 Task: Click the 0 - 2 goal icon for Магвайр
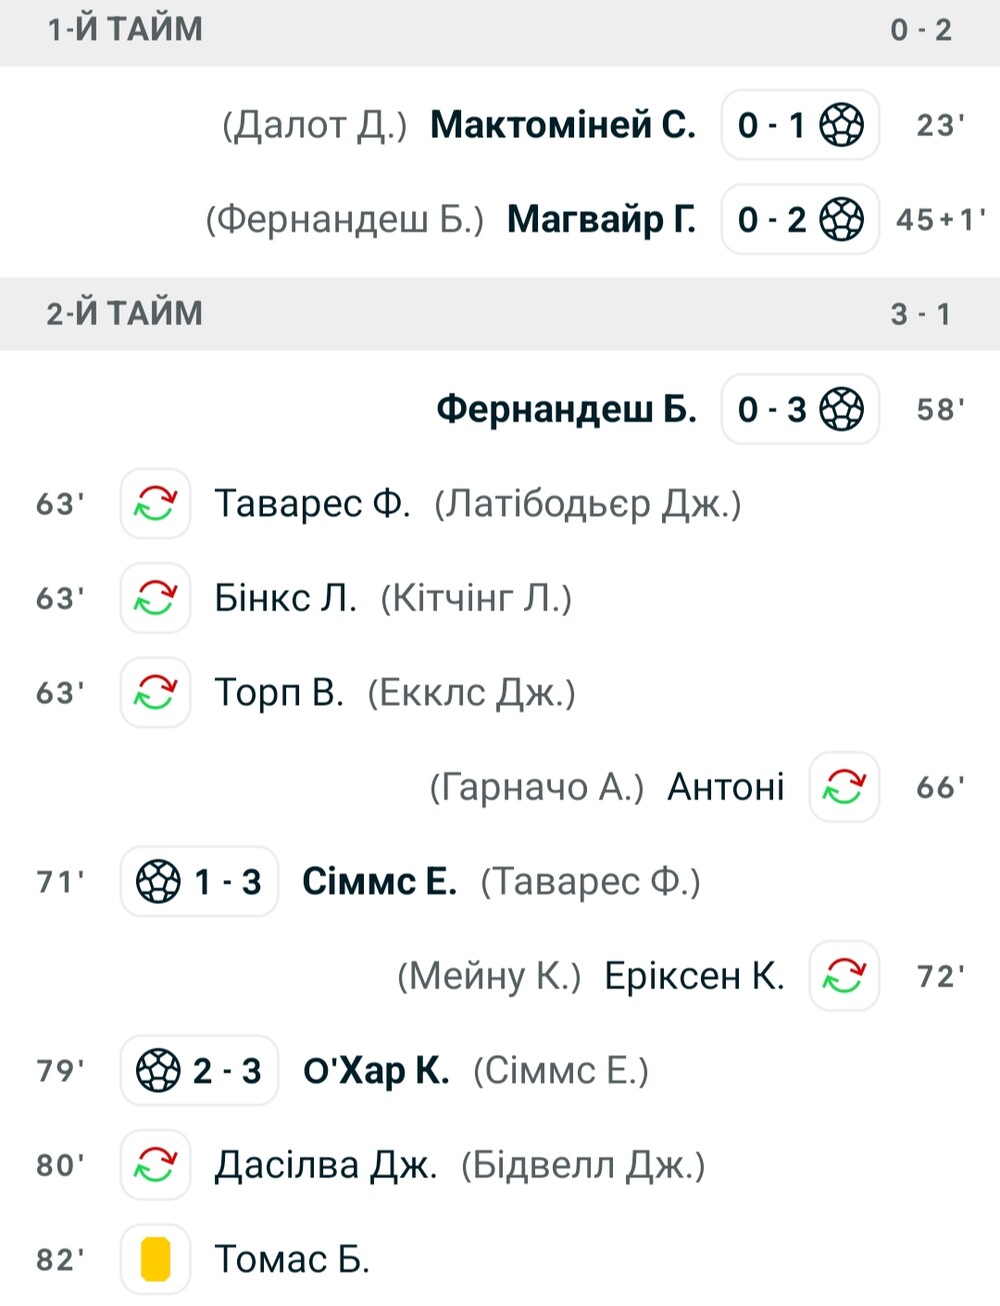coord(800,219)
